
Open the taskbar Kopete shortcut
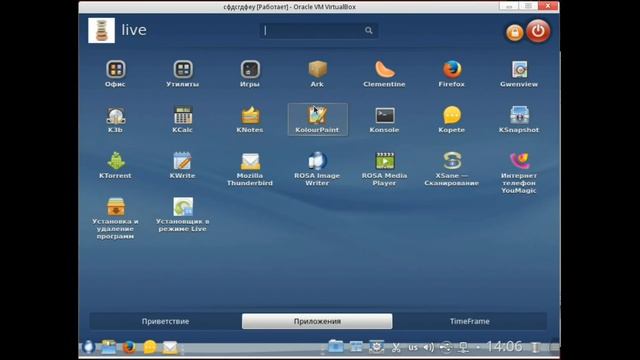pos(150,347)
